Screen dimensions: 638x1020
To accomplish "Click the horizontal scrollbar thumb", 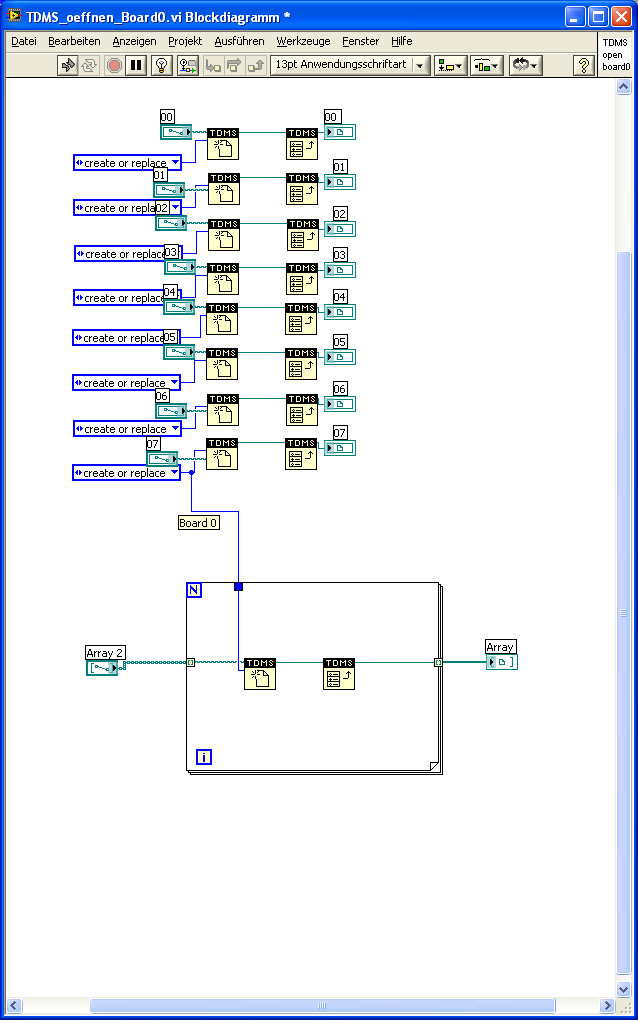I will (322, 1005).
